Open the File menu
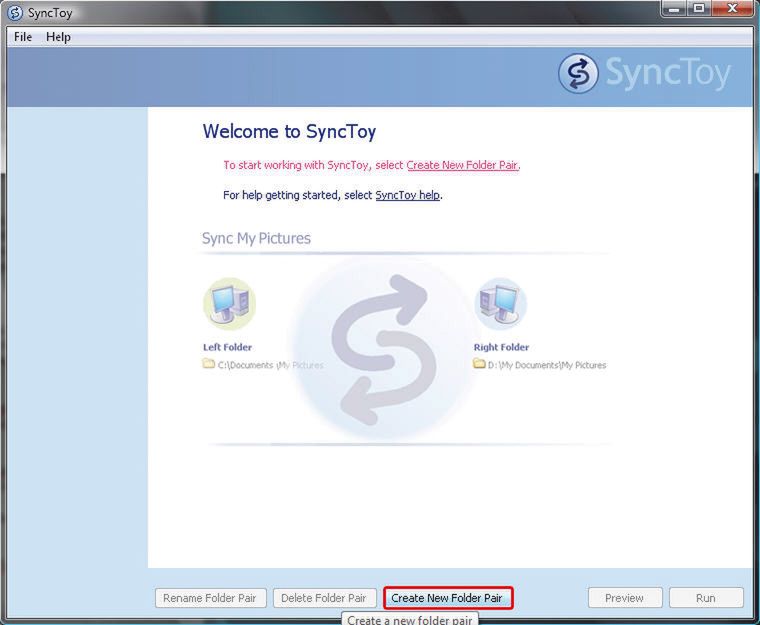 [x=23, y=37]
